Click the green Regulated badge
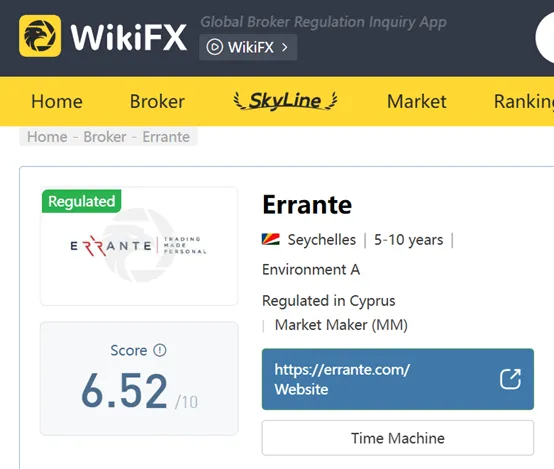Image resolution: width=554 pixels, height=469 pixels. 82,201
